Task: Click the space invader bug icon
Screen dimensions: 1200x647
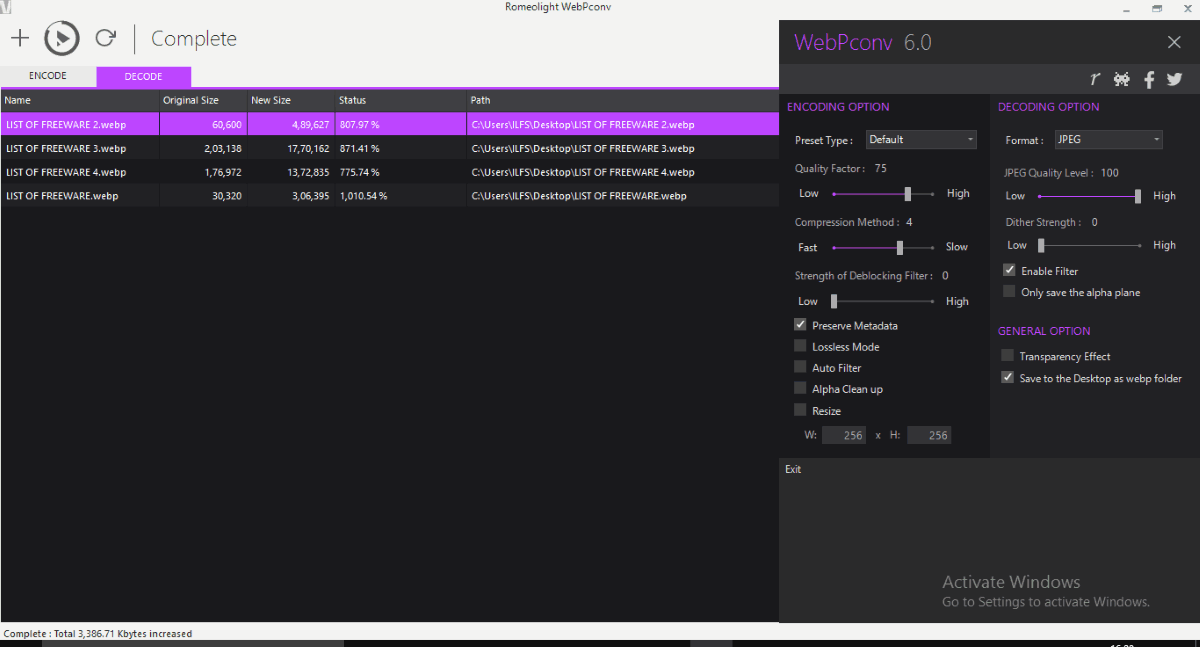Action: [x=1122, y=80]
